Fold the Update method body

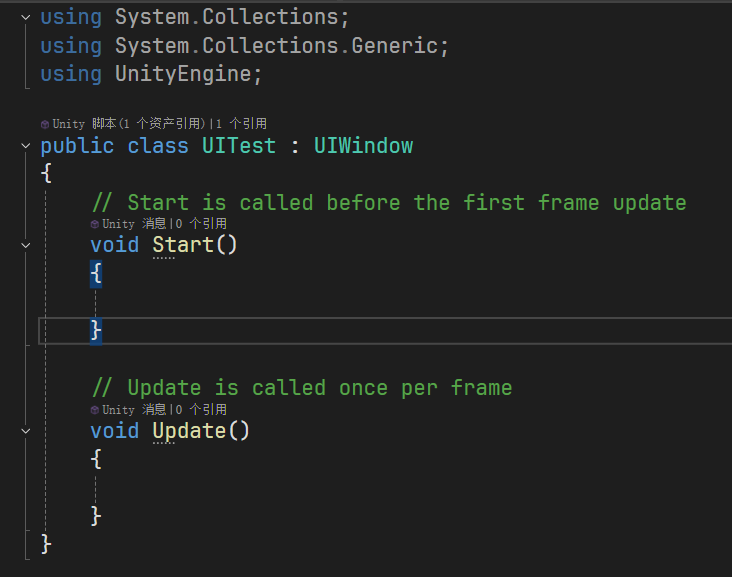click(26, 431)
